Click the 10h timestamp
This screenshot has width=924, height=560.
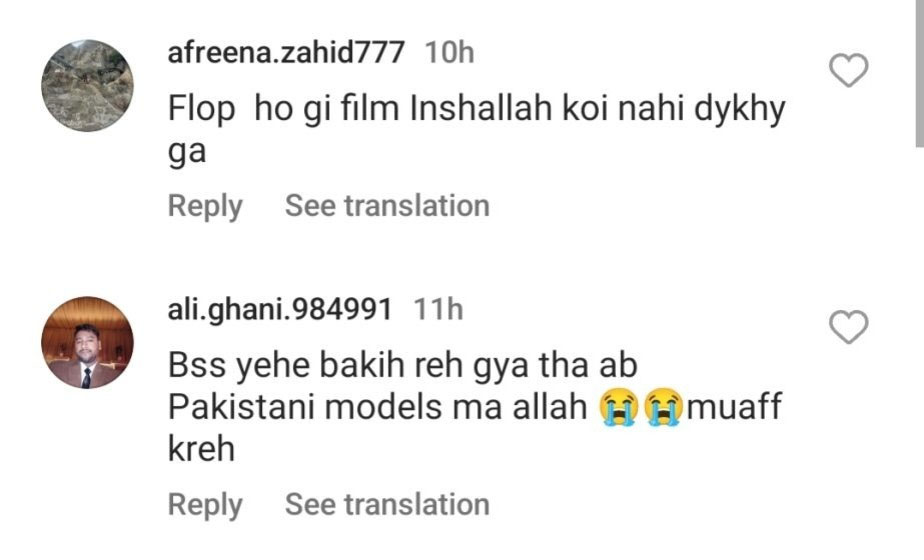pos(449,52)
